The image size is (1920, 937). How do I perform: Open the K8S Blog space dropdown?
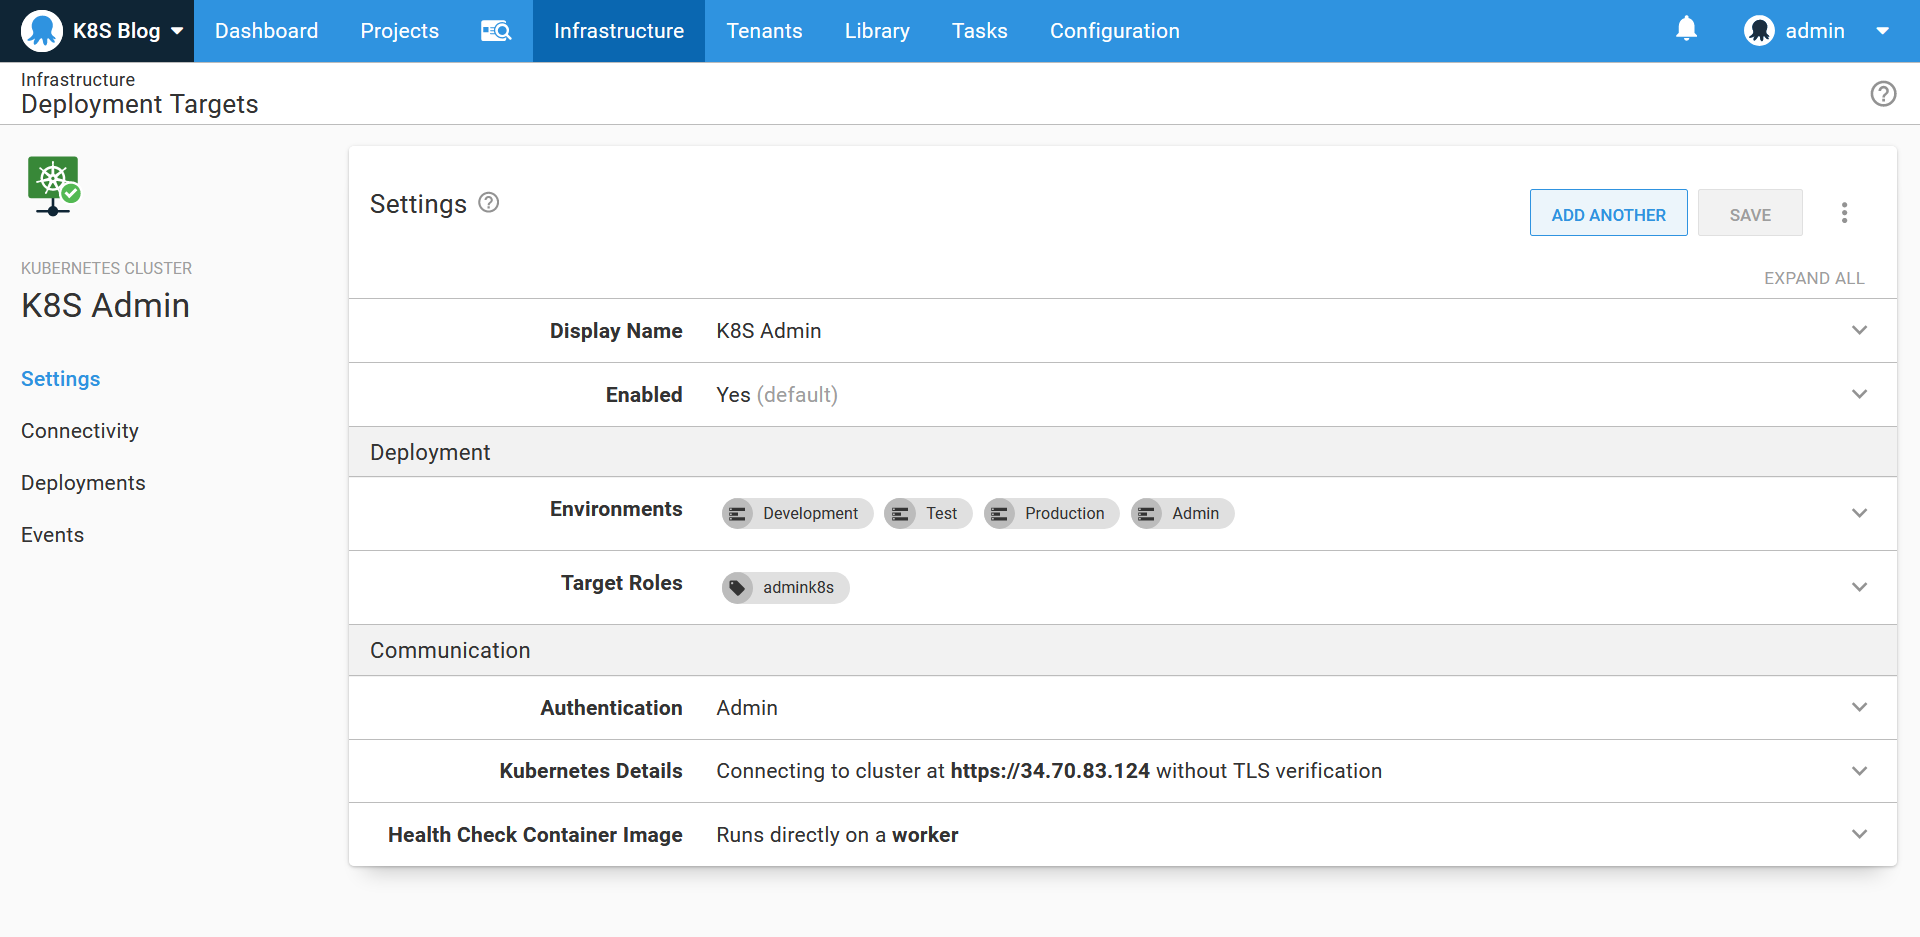(177, 31)
